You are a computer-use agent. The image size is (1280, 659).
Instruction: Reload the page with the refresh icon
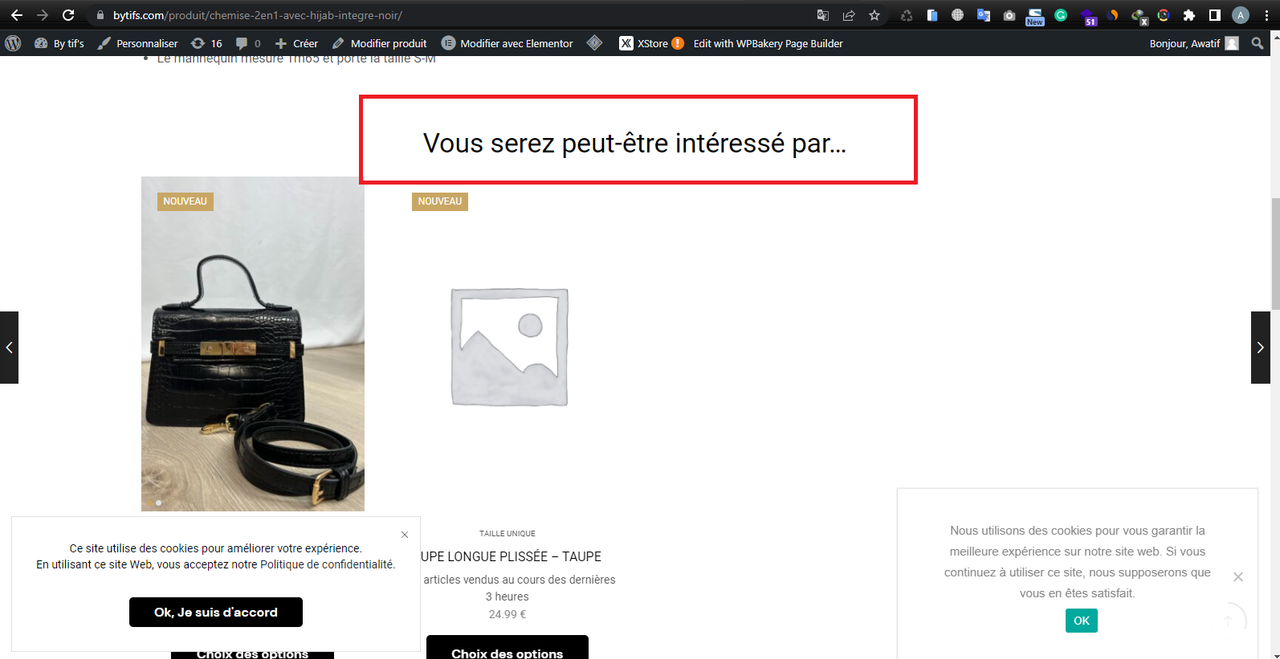[x=68, y=15]
